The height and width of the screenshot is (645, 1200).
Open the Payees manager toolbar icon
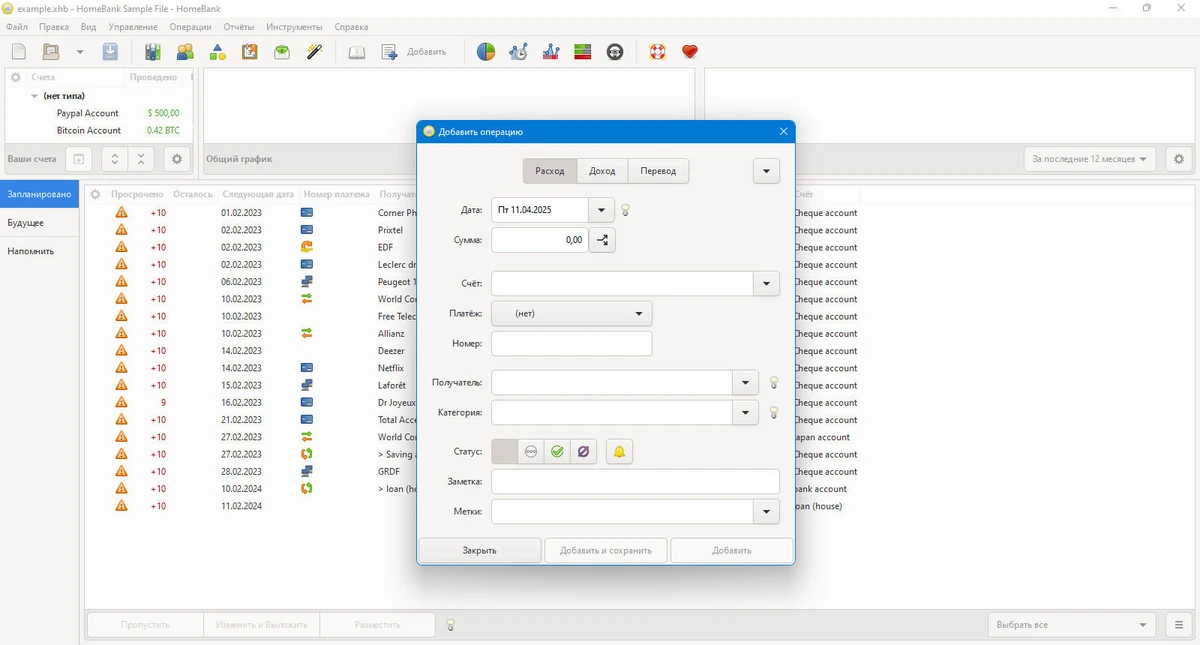(x=185, y=52)
